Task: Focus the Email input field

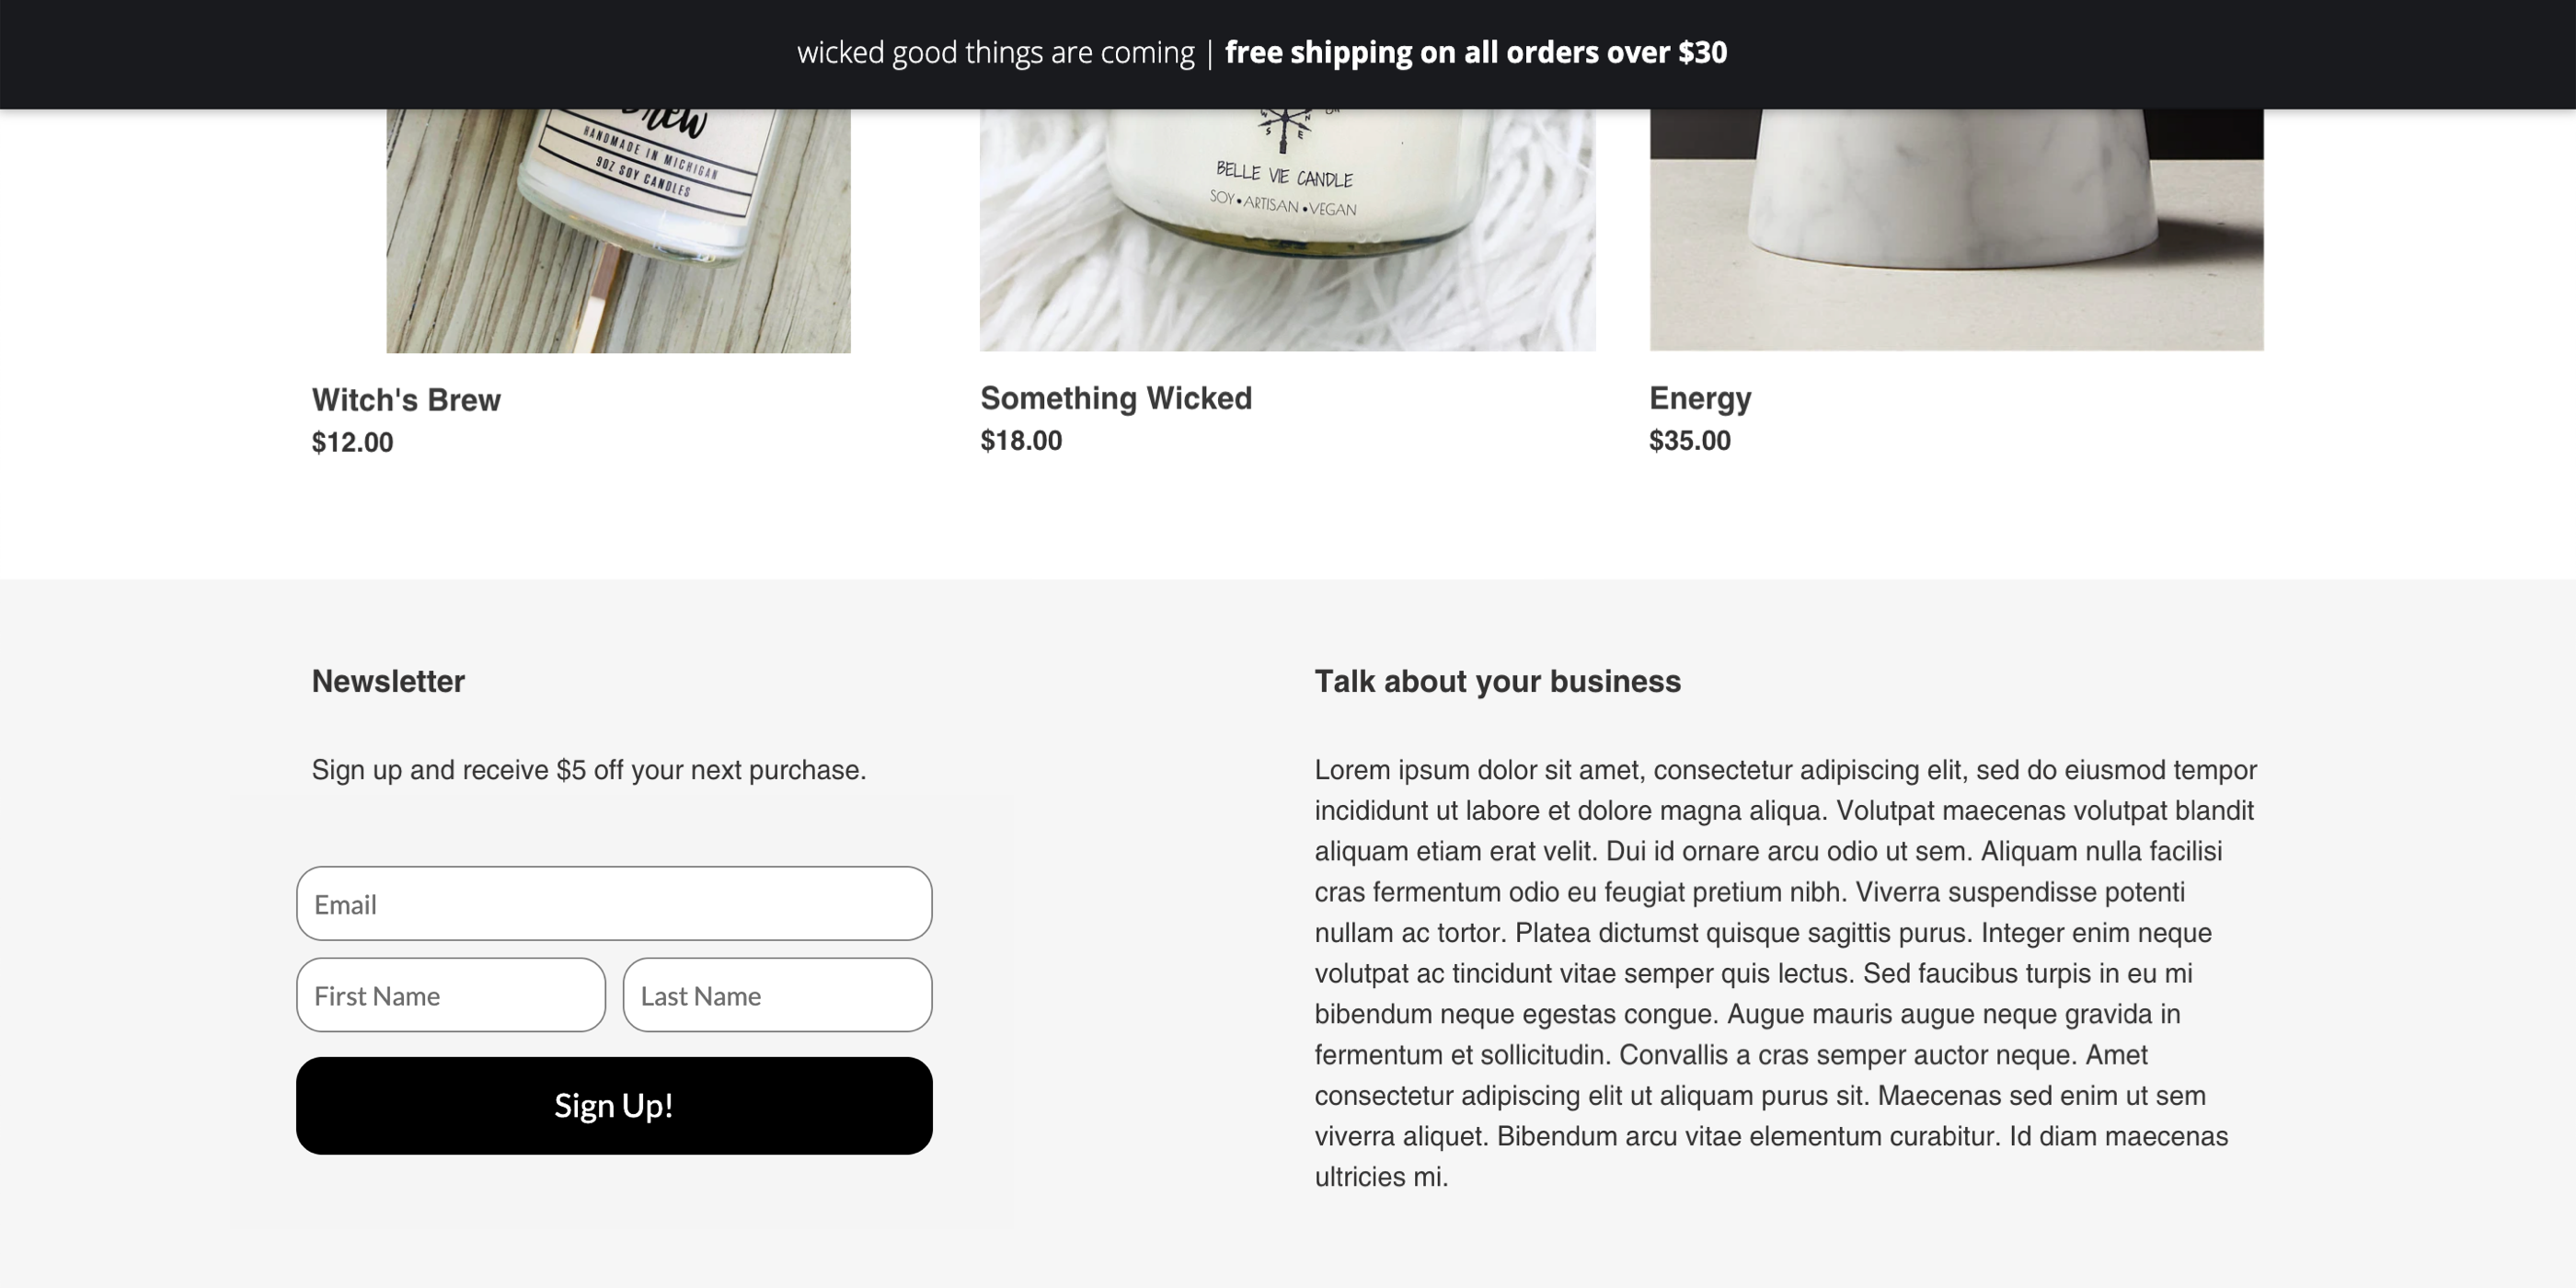Action: [x=614, y=903]
